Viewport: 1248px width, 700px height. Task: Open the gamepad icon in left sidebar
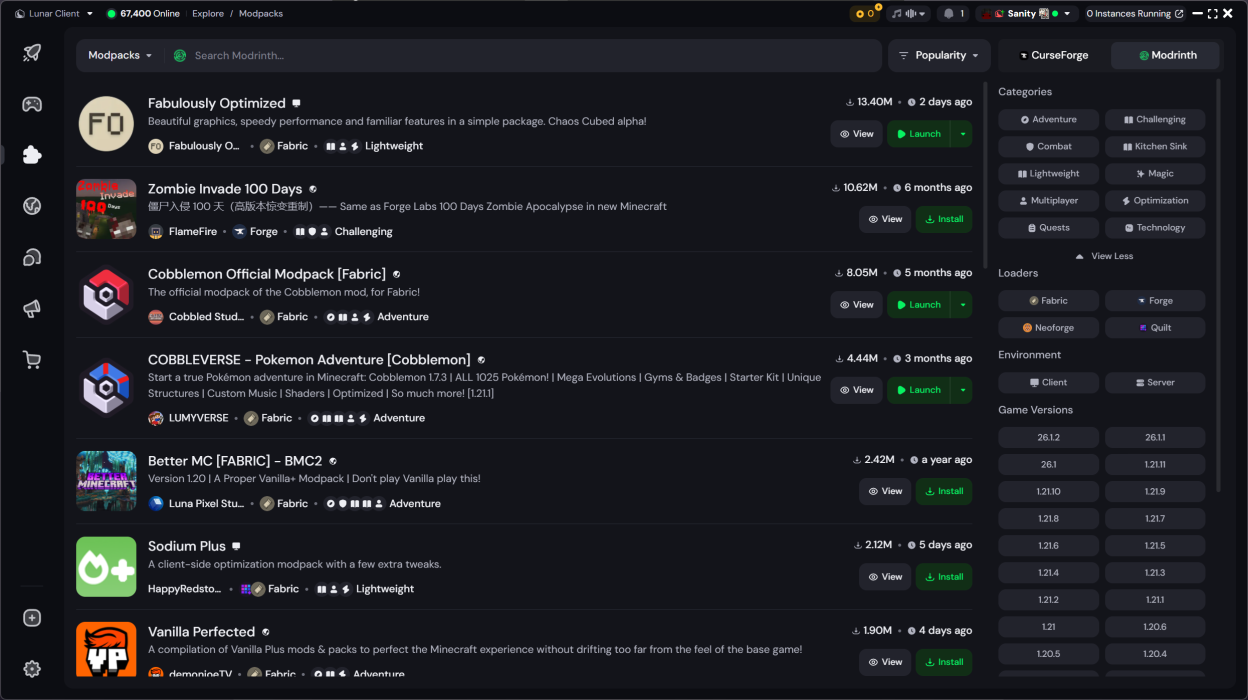[32, 104]
